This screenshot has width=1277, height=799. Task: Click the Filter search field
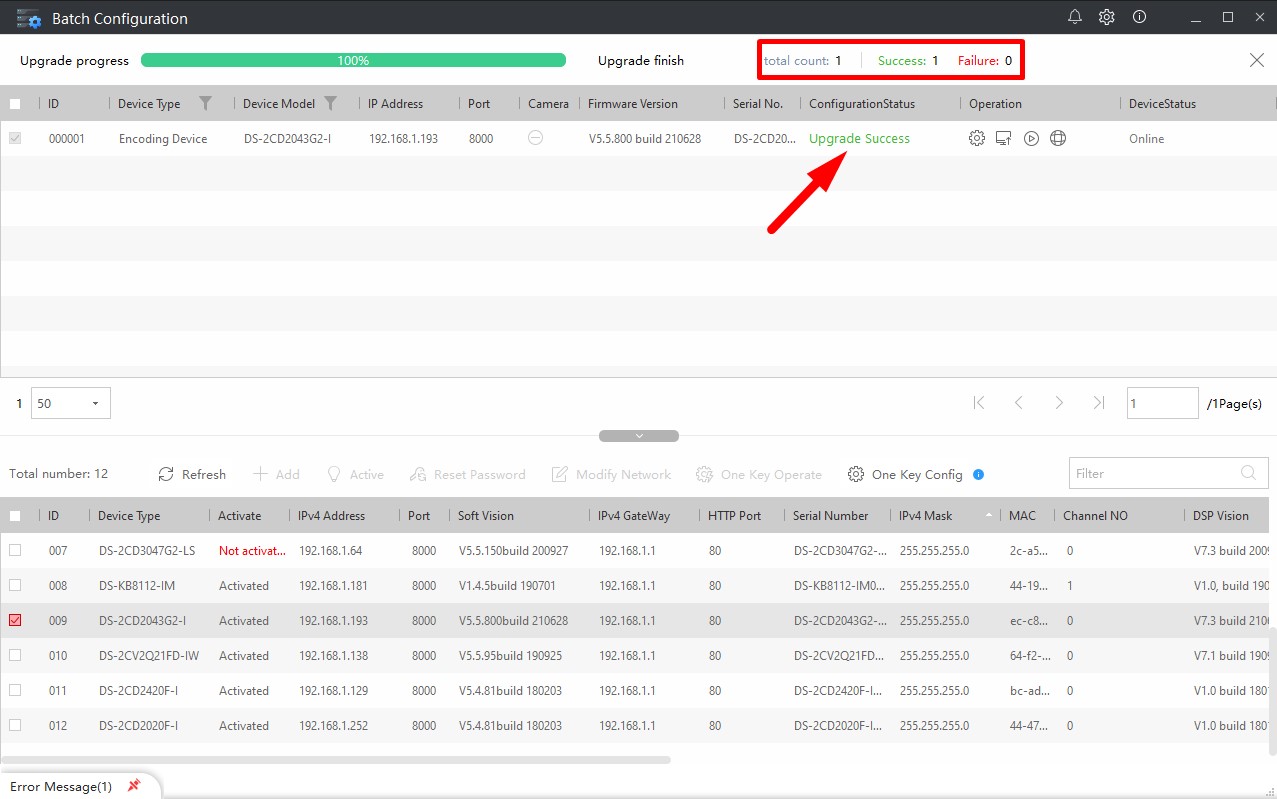[x=1152, y=474]
